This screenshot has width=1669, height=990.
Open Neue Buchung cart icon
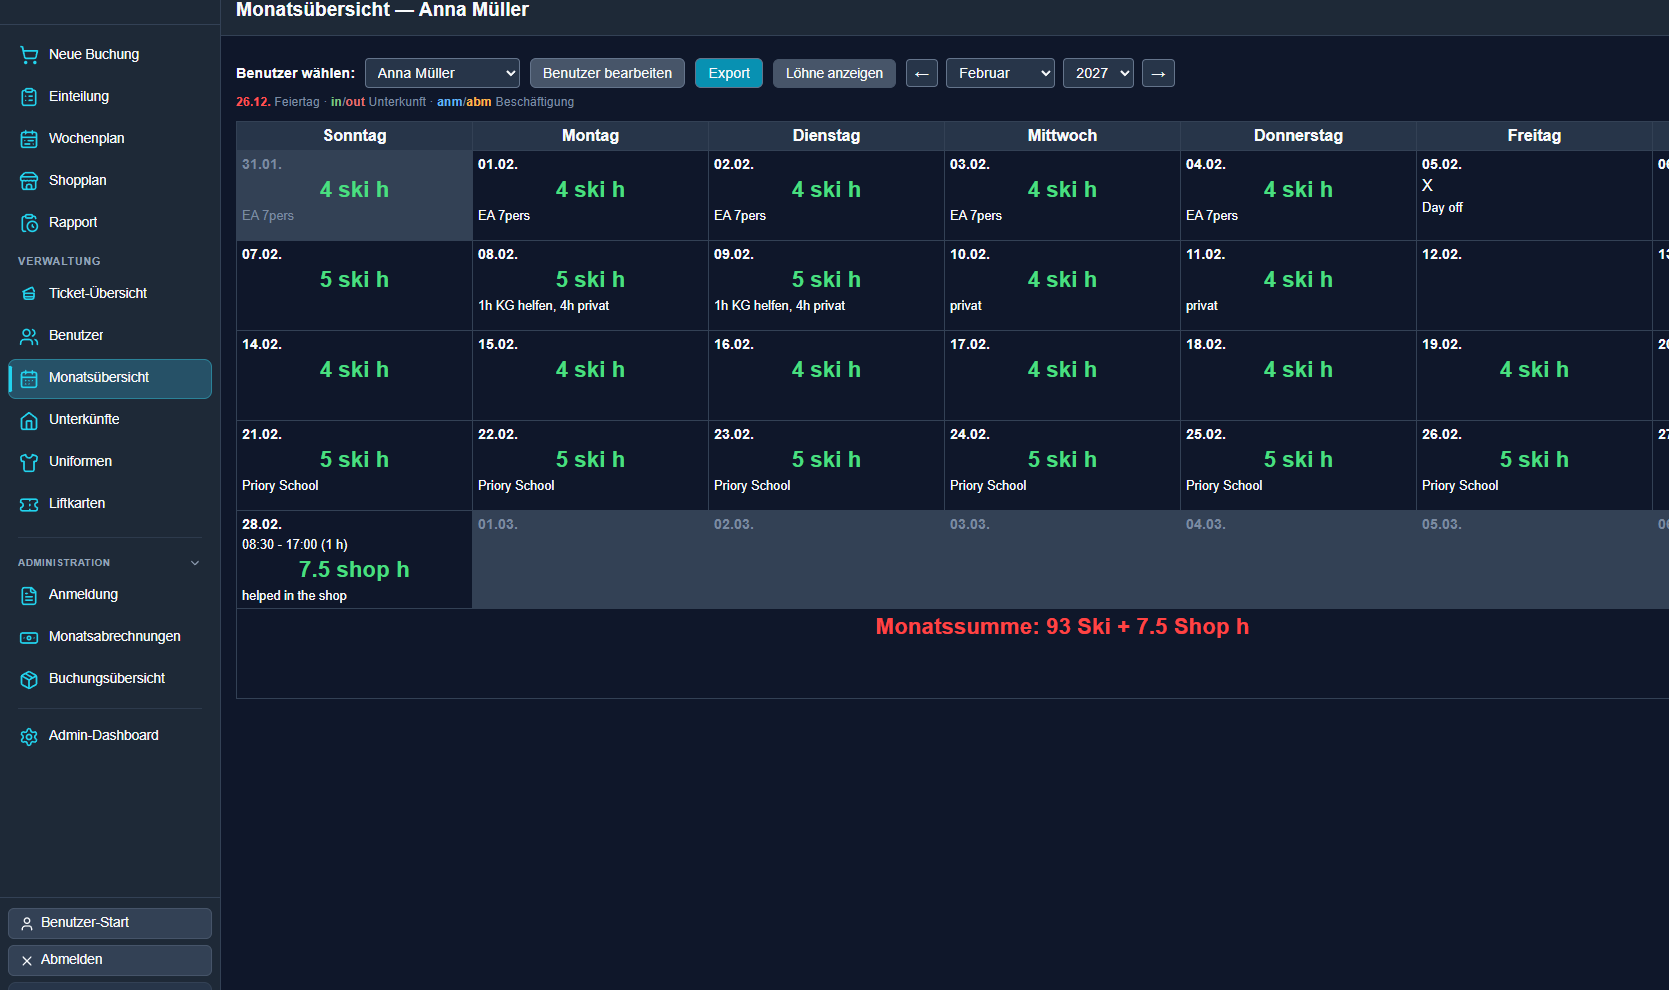click(x=29, y=55)
